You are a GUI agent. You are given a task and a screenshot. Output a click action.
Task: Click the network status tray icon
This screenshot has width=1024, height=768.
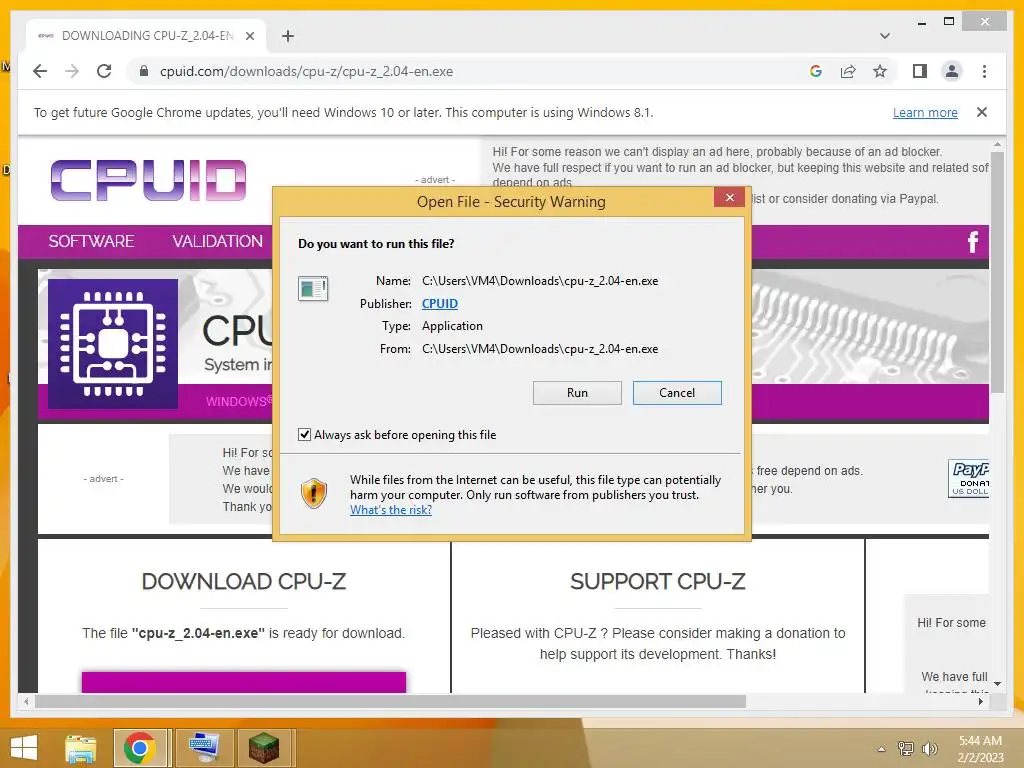905,748
